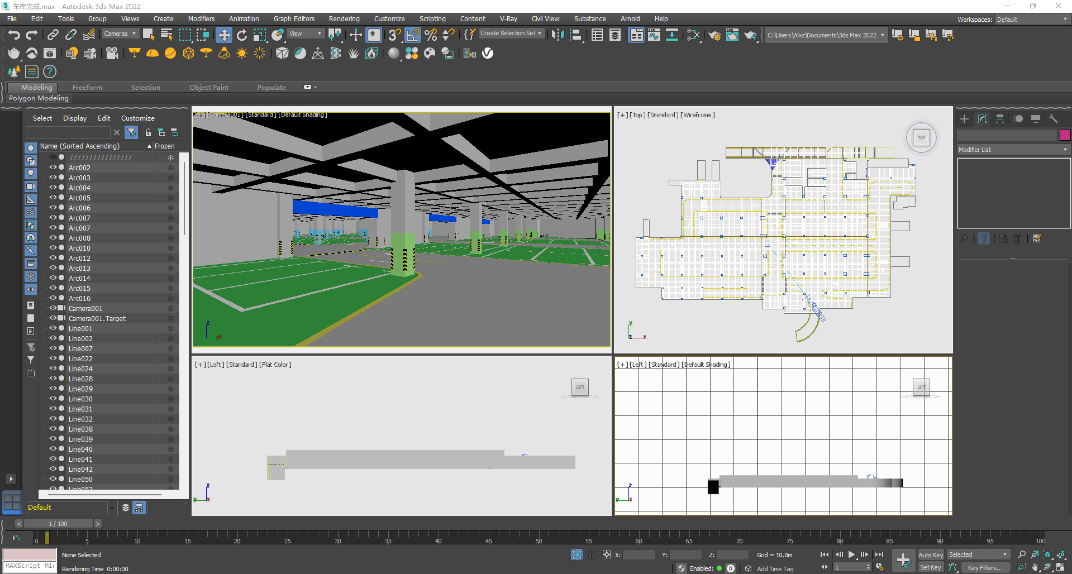
Task: Click the Undo arrow in main toolbar
Action: tap(14, 34)
